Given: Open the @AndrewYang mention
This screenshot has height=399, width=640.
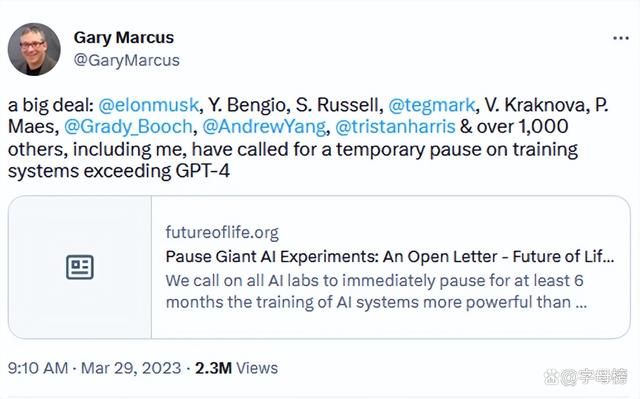Looking at the screenshot, I should click(x=264, y=126).
